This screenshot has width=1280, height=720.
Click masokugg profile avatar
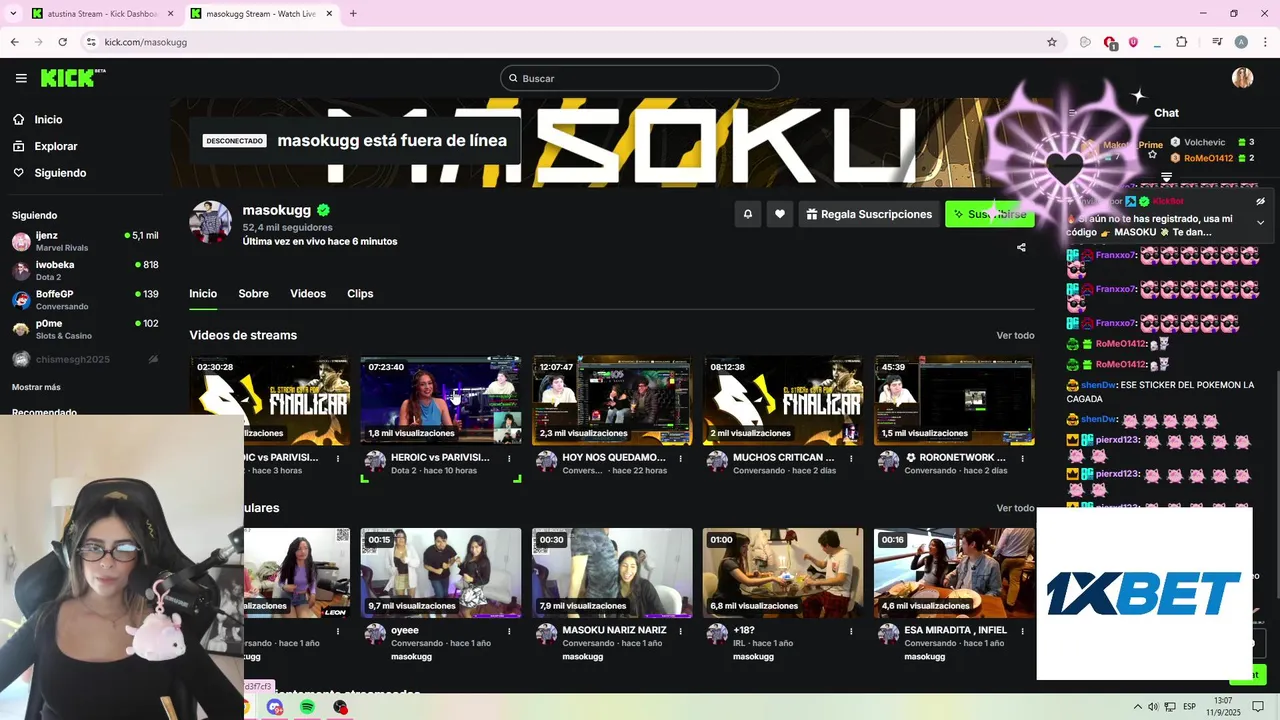coord(211,222)
